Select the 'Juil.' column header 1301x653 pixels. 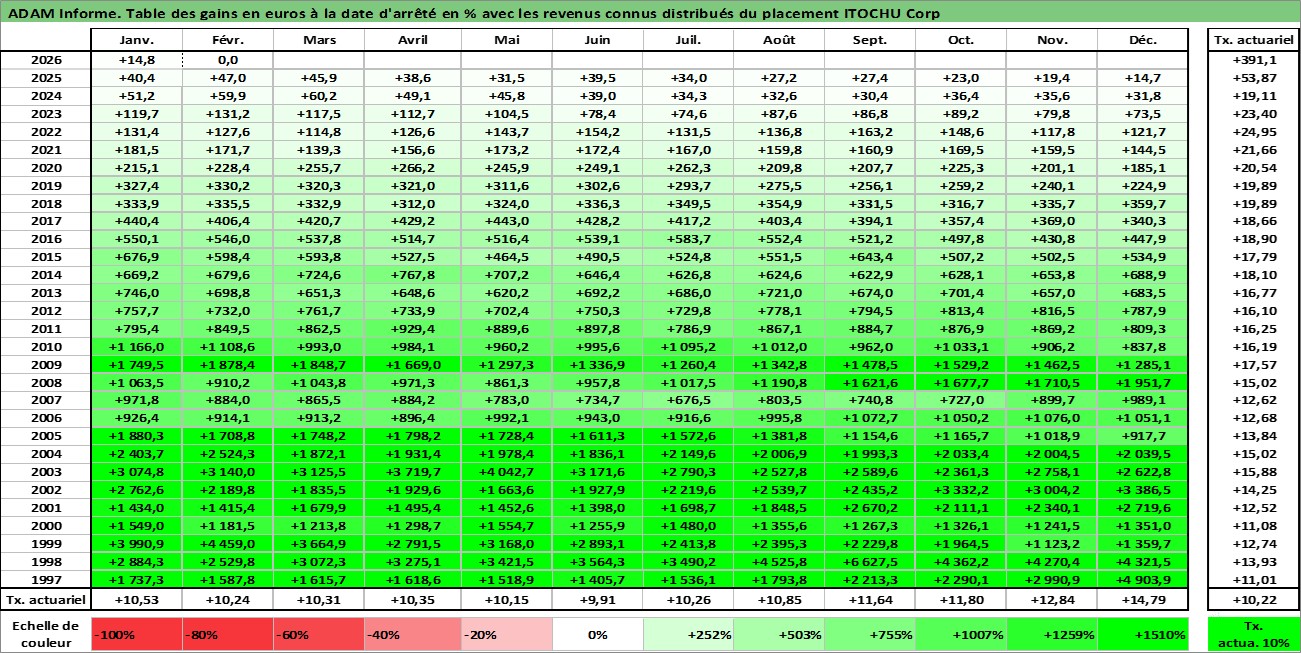[688, 40]
